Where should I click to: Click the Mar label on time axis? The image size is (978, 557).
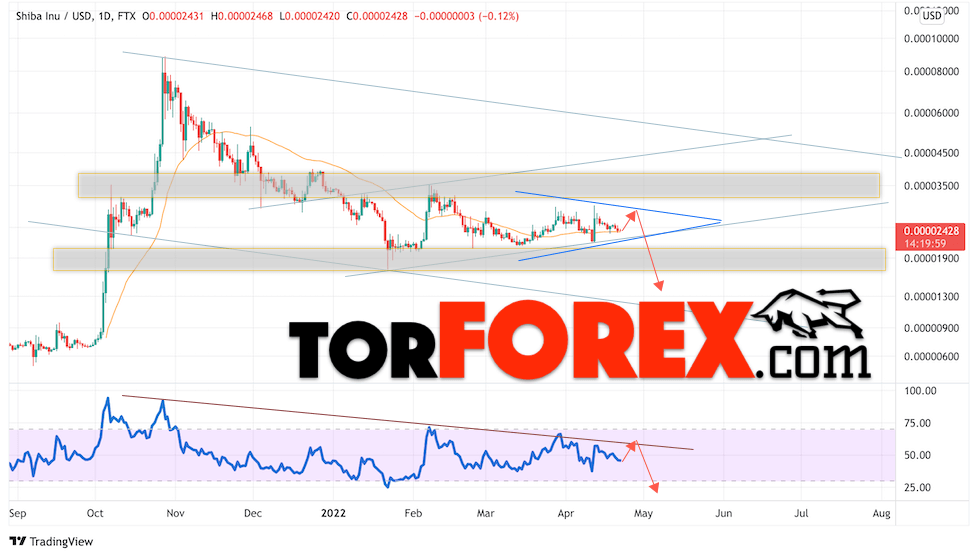[x=485, y=513]
